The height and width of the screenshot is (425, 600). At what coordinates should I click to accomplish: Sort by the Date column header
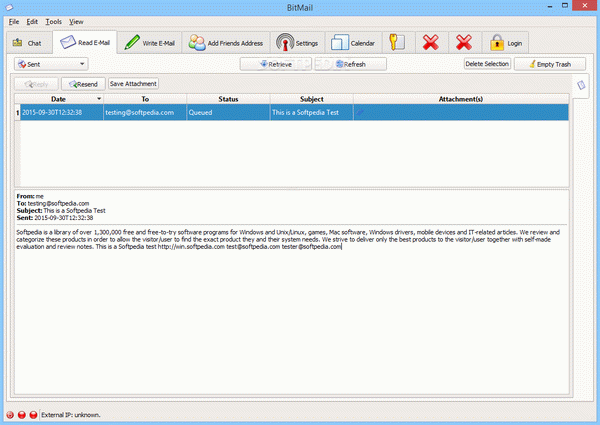(59, 99)
